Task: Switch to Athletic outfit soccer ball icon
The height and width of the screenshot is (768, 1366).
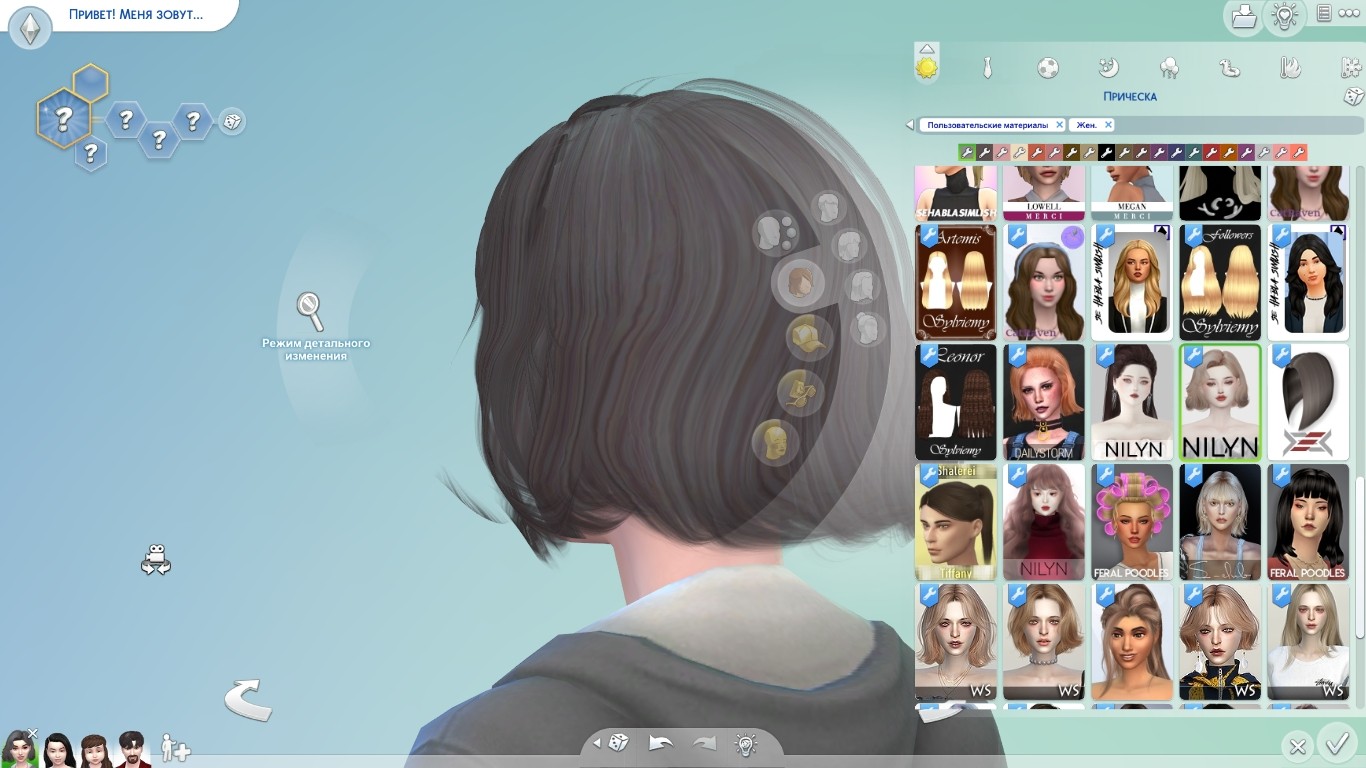Action: click(x=1047, y=68)
